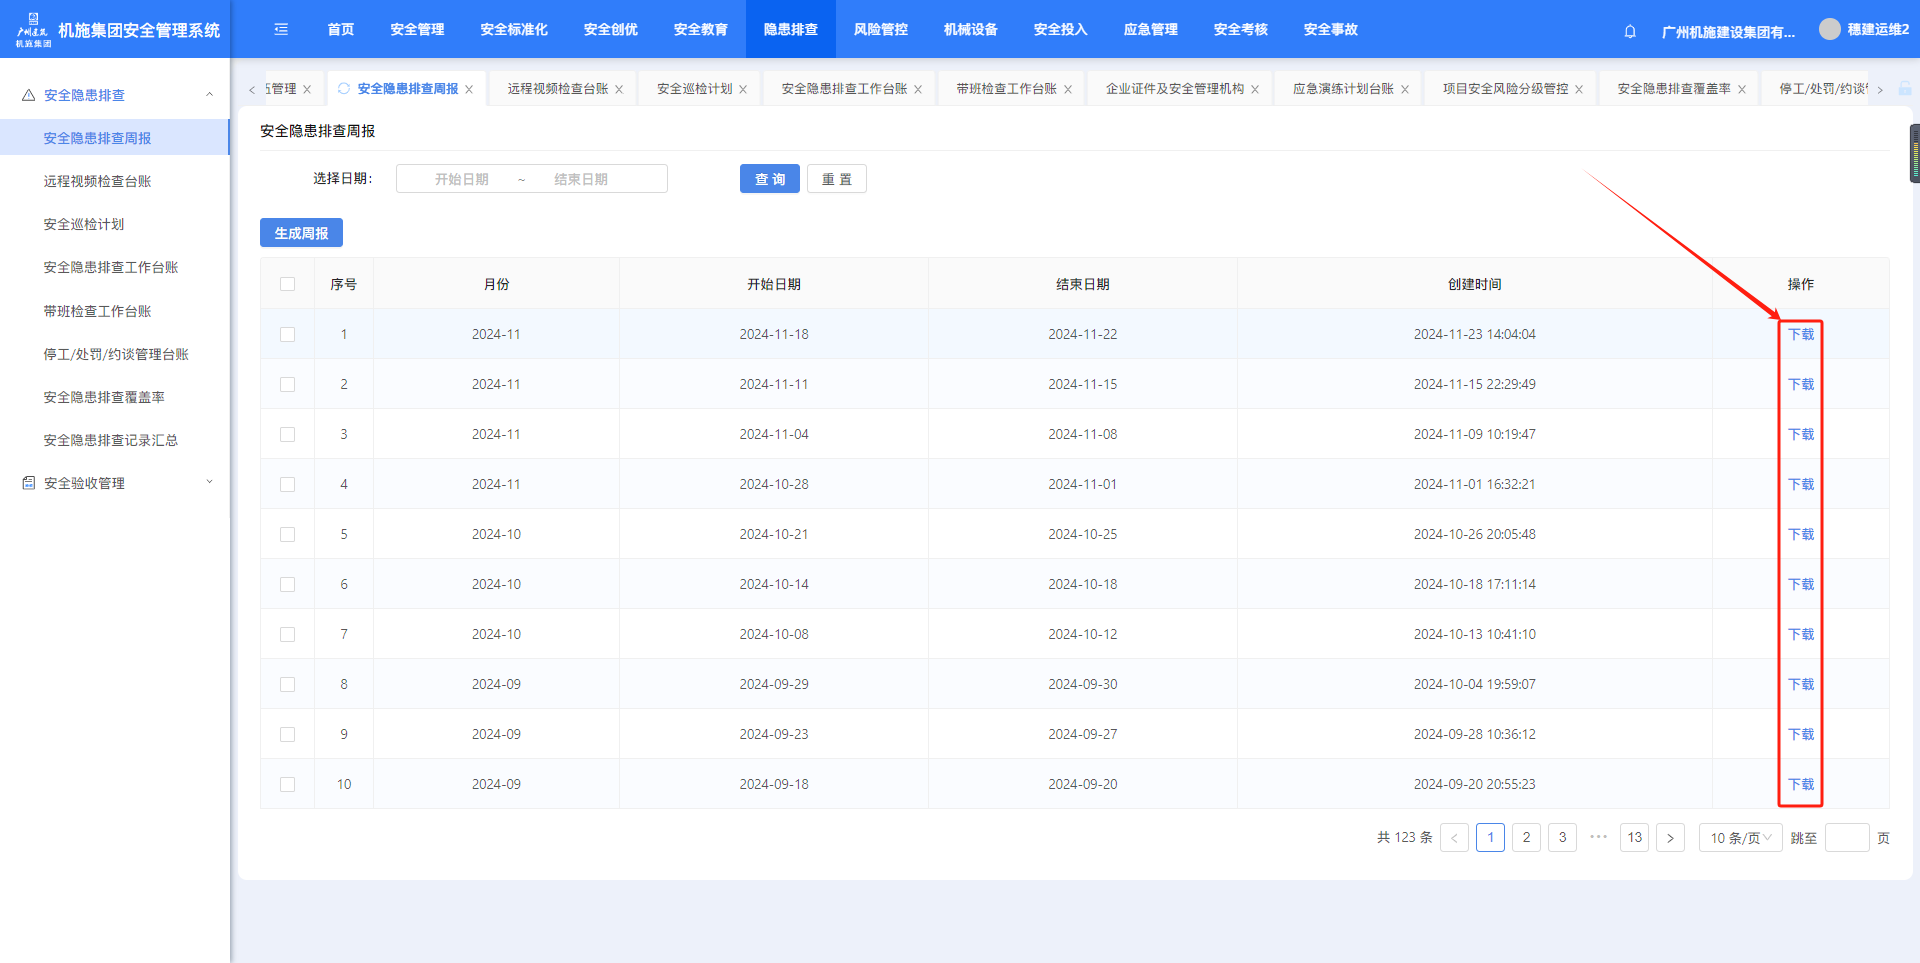Open the 10 条/页 page size dropdown

pos(1740,838)
